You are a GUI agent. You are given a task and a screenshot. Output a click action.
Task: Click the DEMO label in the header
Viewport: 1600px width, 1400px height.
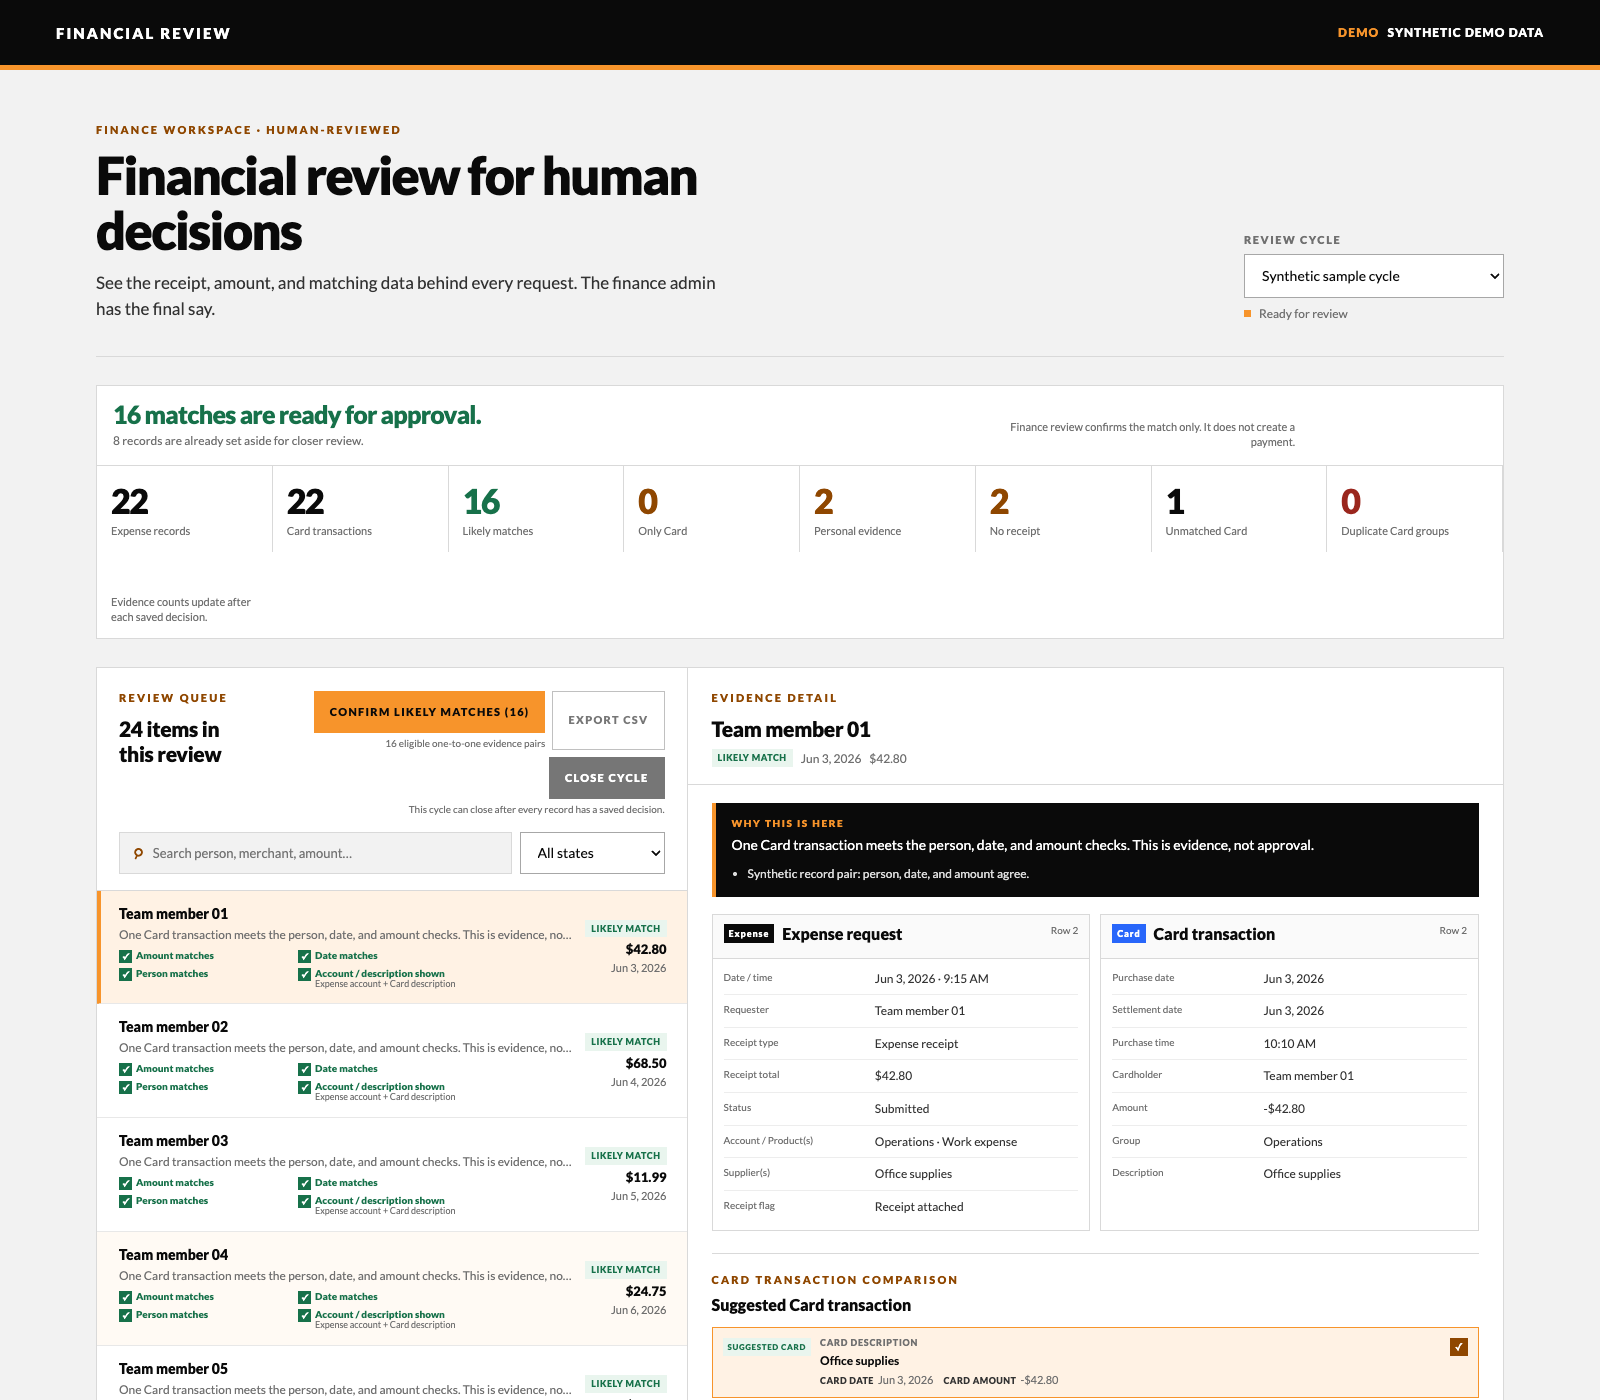1358,33
